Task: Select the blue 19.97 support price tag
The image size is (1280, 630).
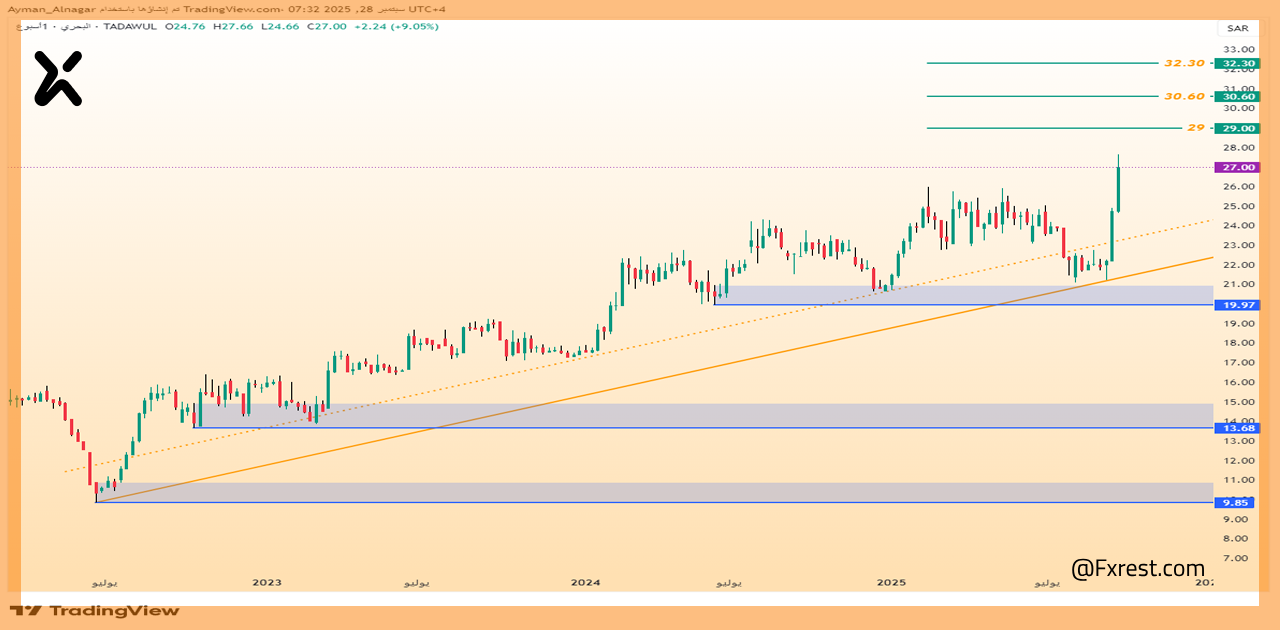Action: click(1237, 305)
